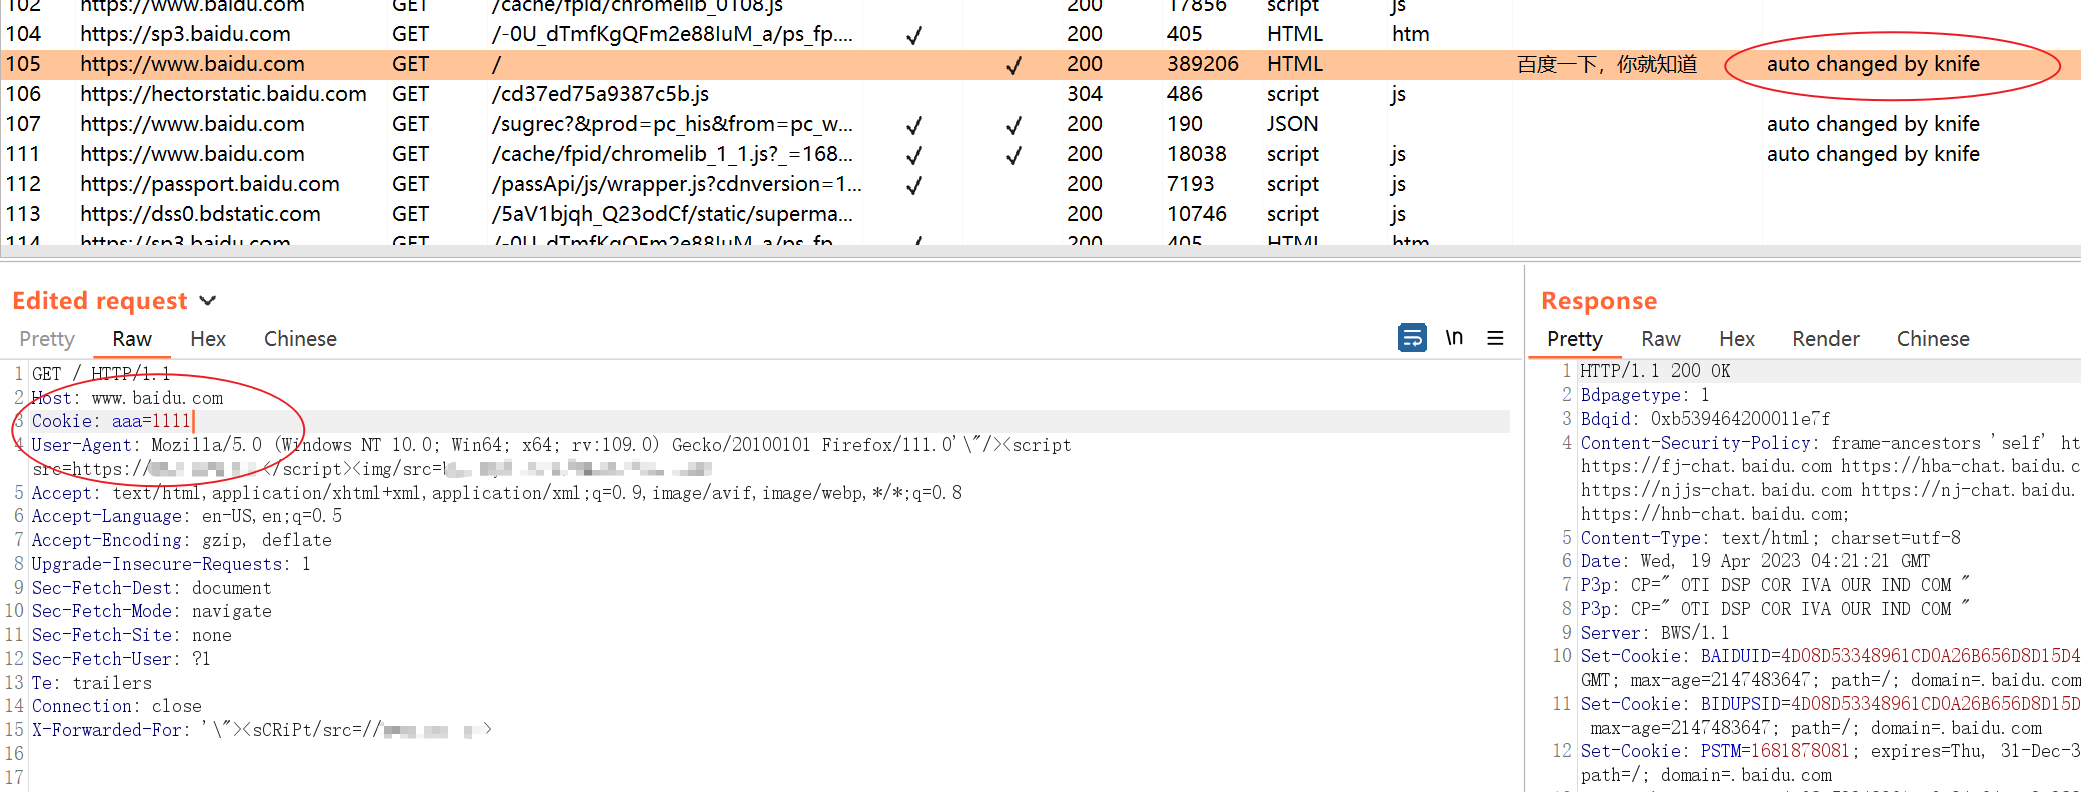This screenshot has height=792, width=2081.
Task: Click the Sec-Fetch-Dest: document line
Action: pos(151,588)
